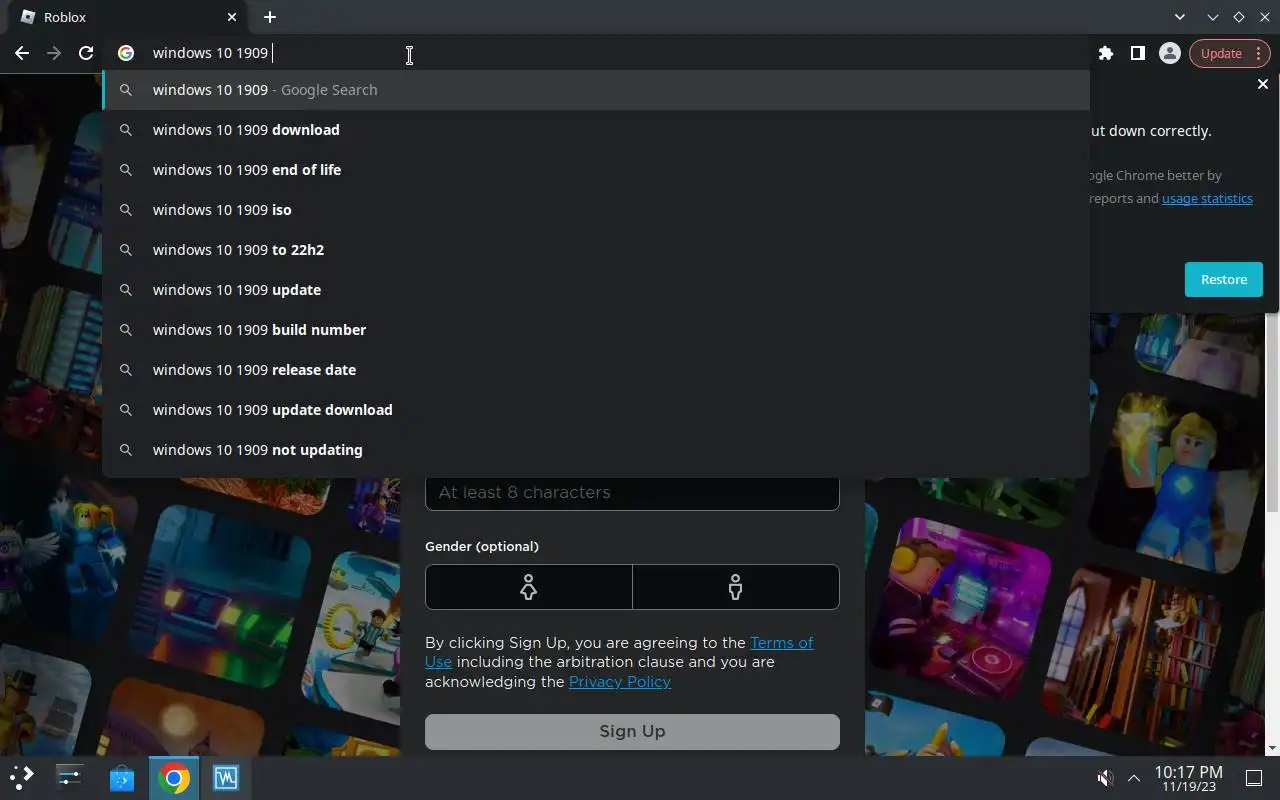1280x800 pixels.
Task: Click the show desktop icon in tray
Action: 1253,778
